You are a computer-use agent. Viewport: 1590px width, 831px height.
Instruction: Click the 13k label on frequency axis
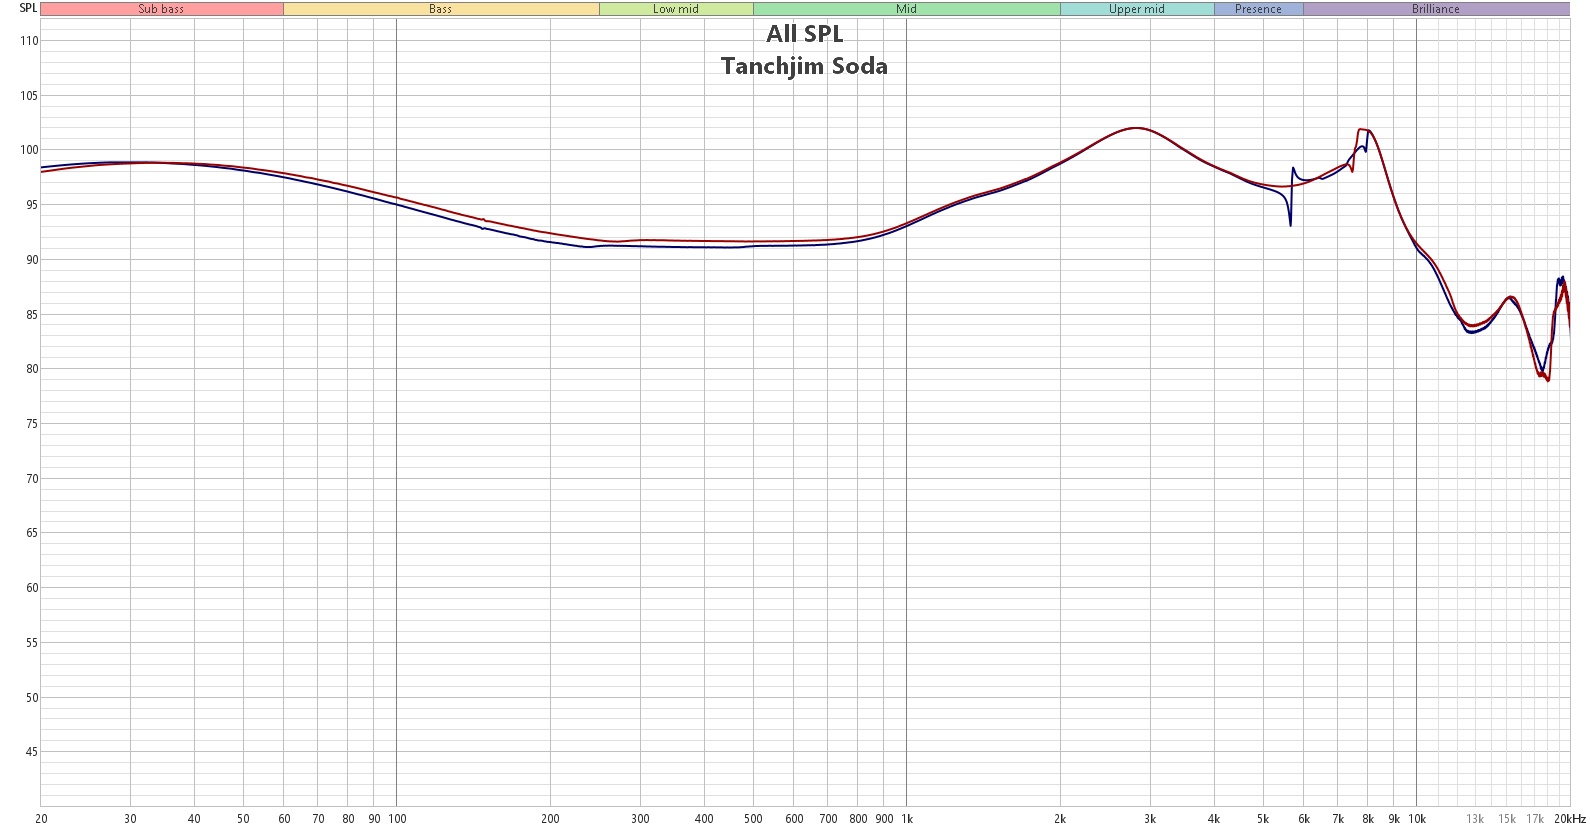point(1475,819)
